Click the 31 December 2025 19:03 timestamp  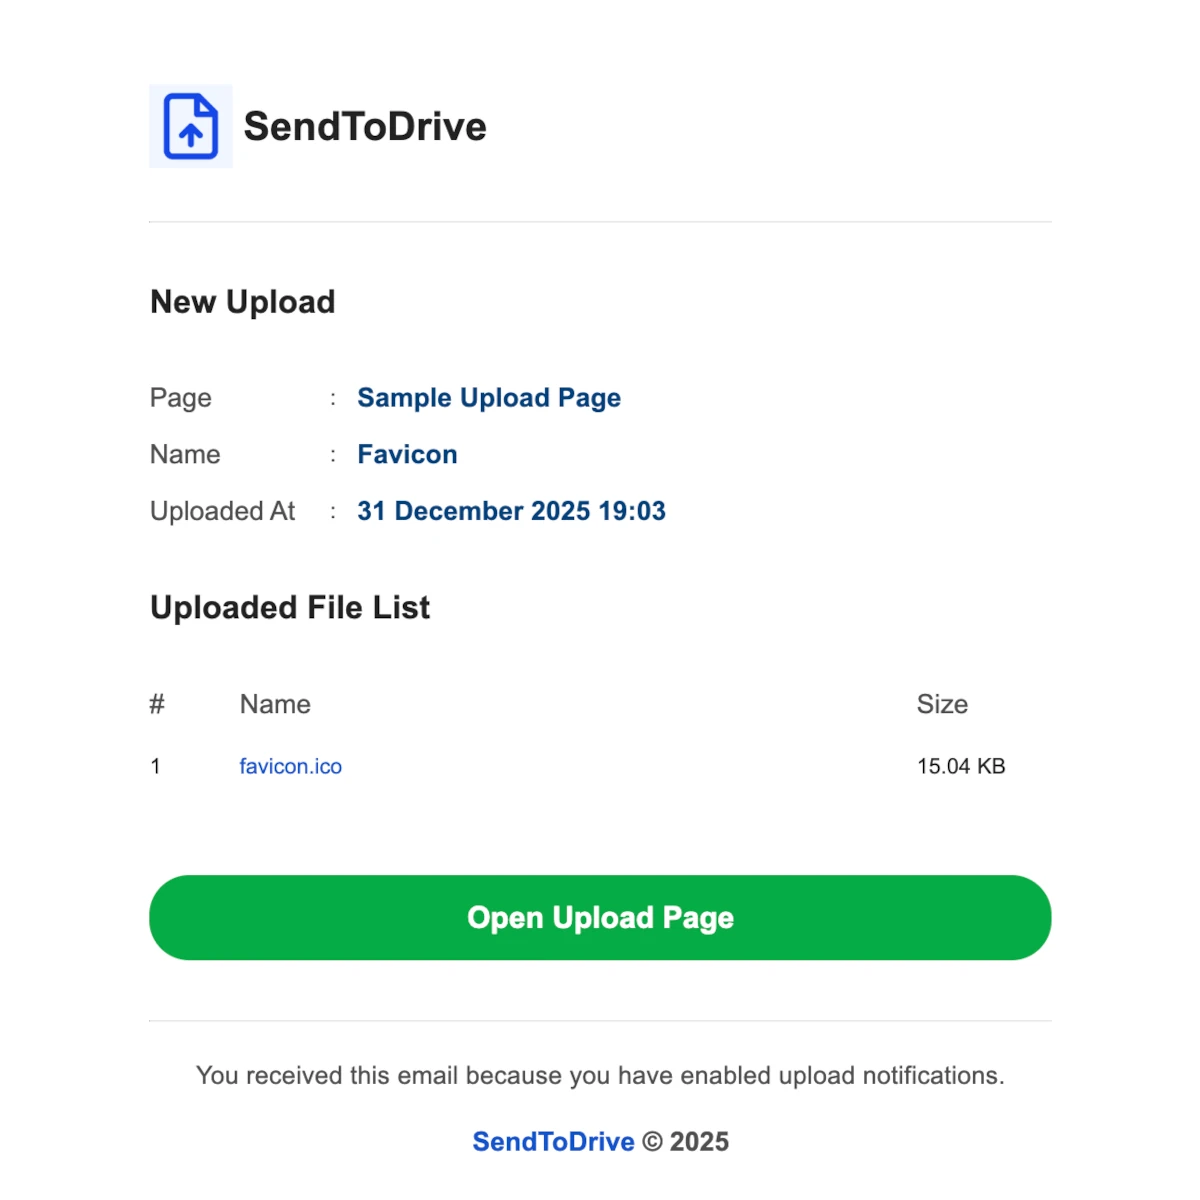pos(511,511)
